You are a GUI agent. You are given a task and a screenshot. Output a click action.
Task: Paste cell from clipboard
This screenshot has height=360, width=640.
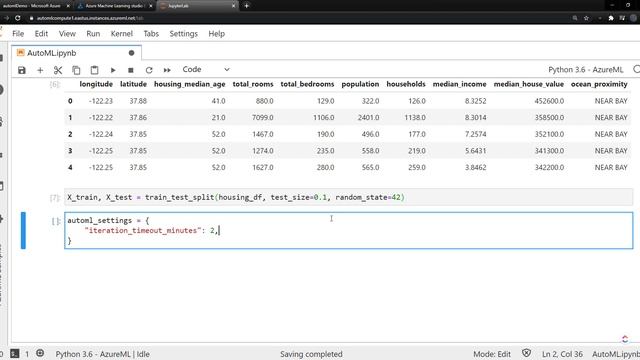[x=94, y=70]
